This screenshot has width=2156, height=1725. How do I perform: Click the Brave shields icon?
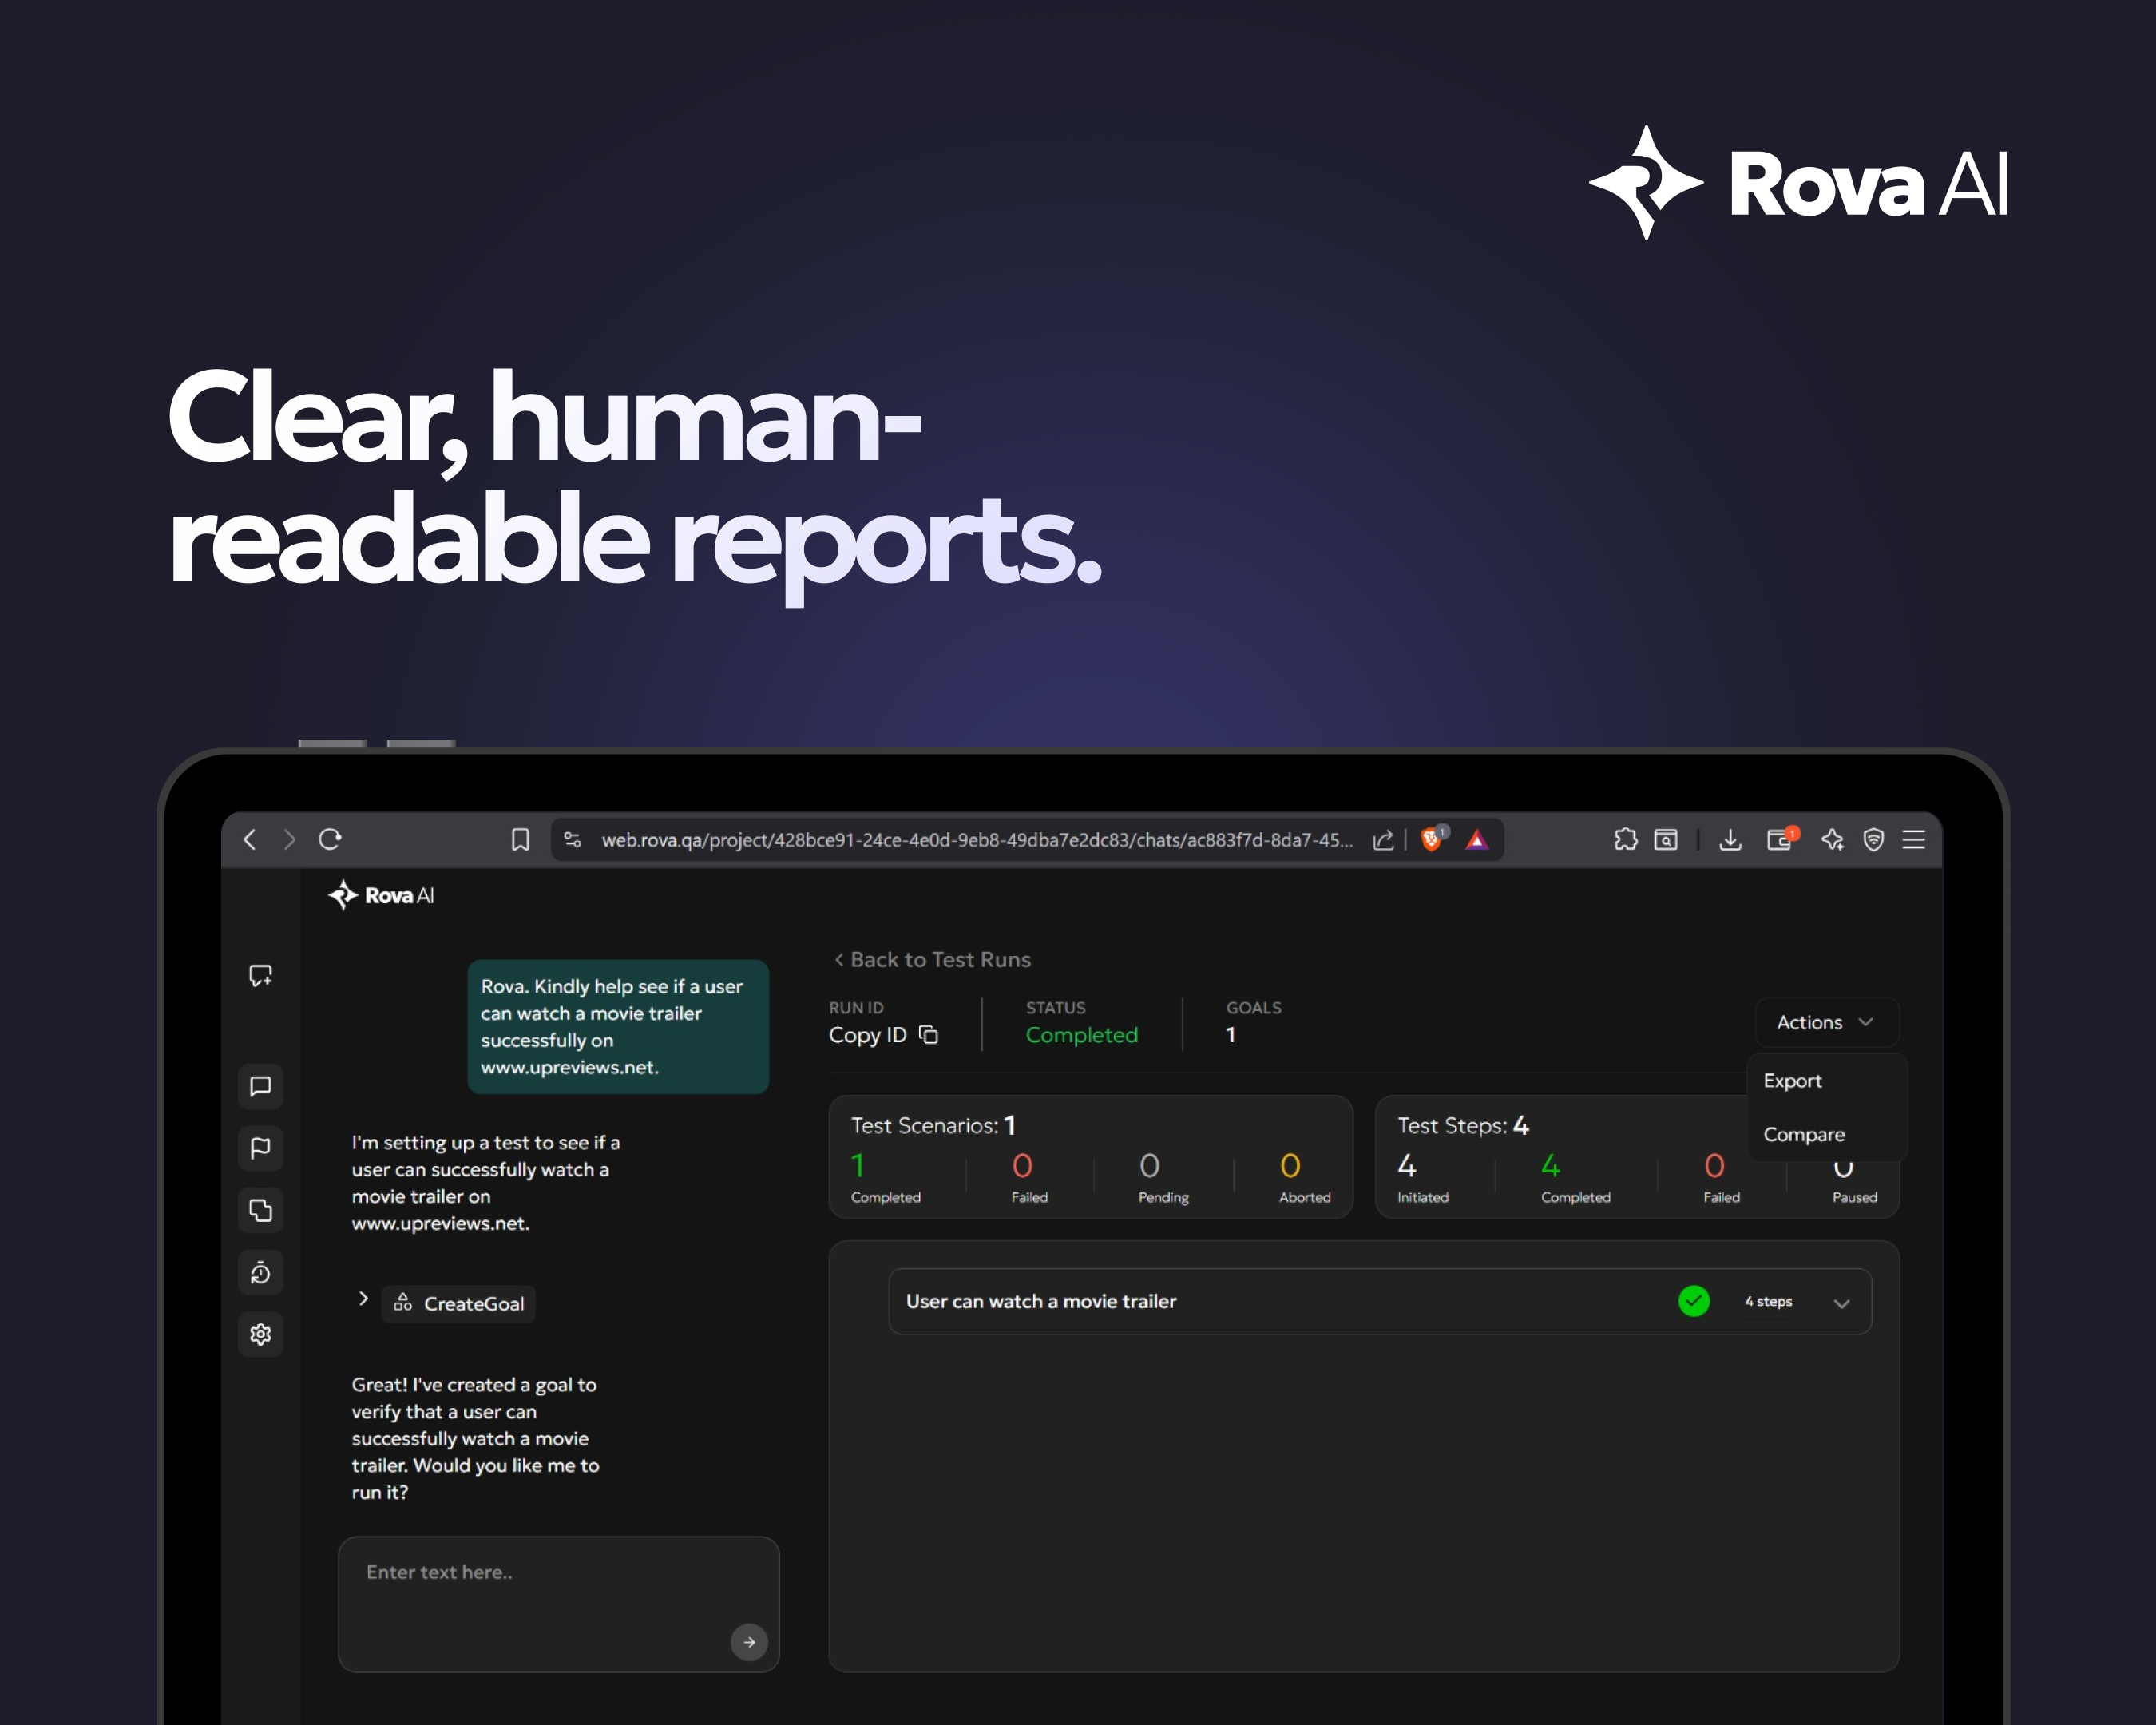1431,840
